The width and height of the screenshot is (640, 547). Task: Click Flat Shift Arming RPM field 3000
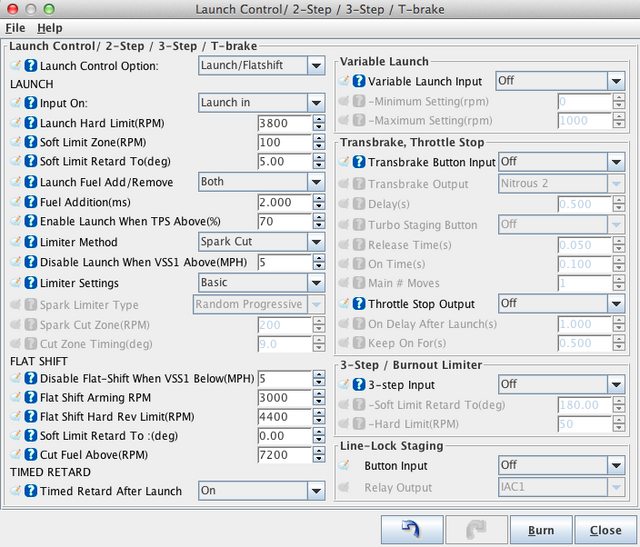coord(285,397)
